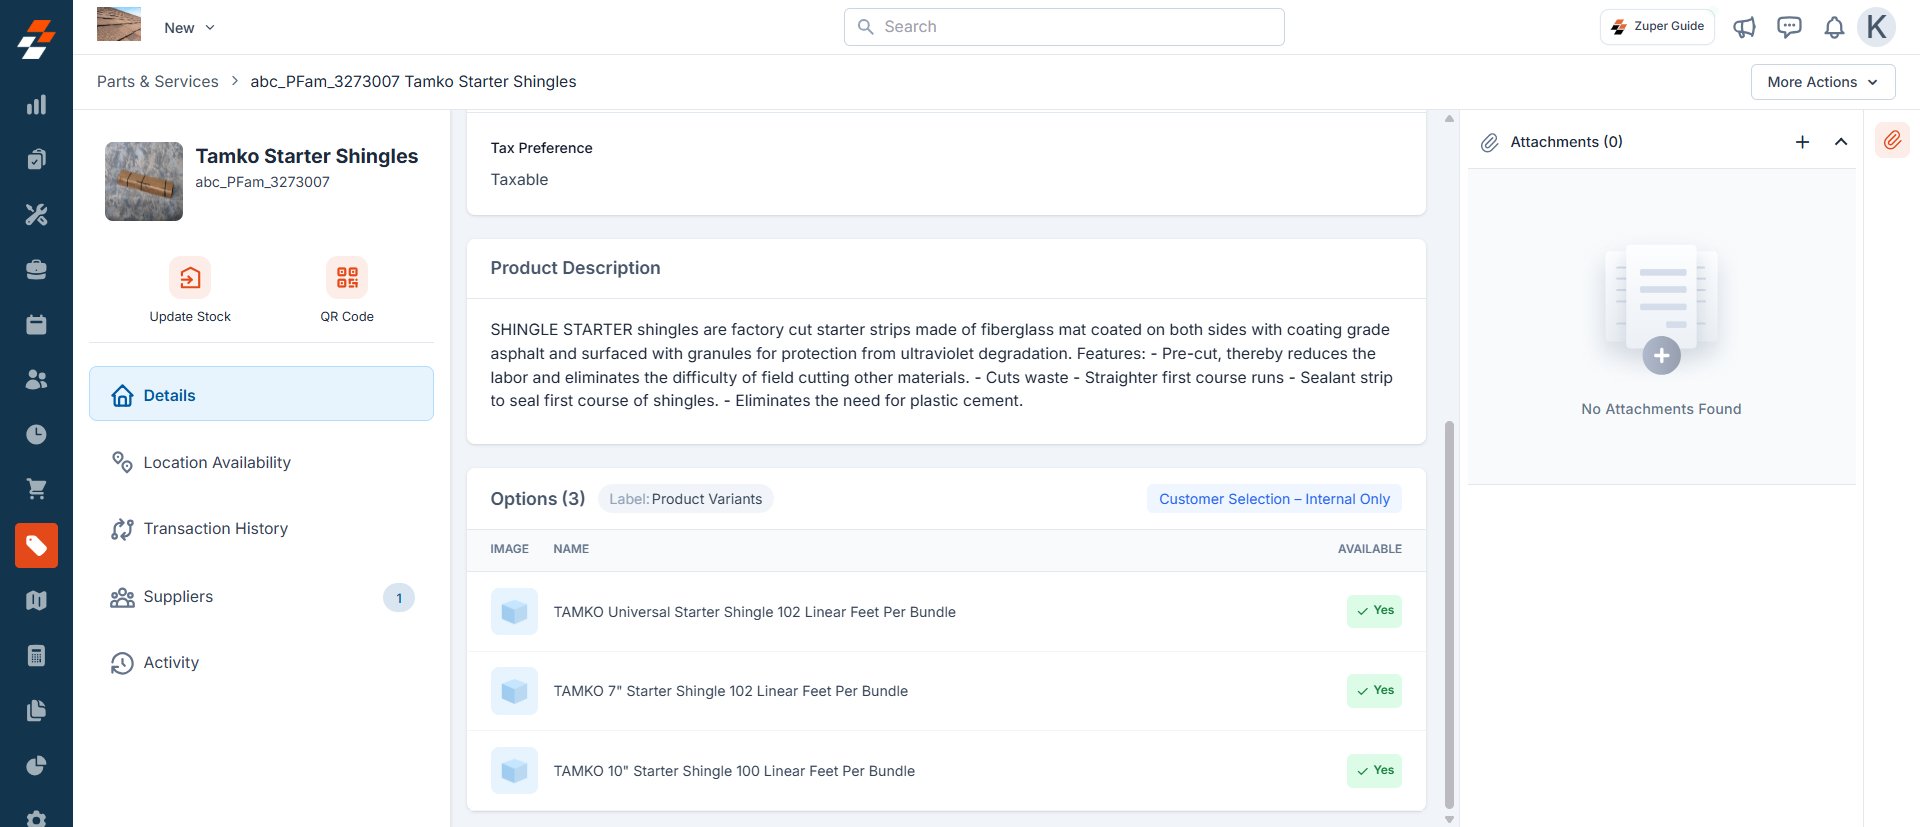The width and height of the screenshot is (1920, 827).
Task: Click the QR Code icon
Action: [347, 278]
